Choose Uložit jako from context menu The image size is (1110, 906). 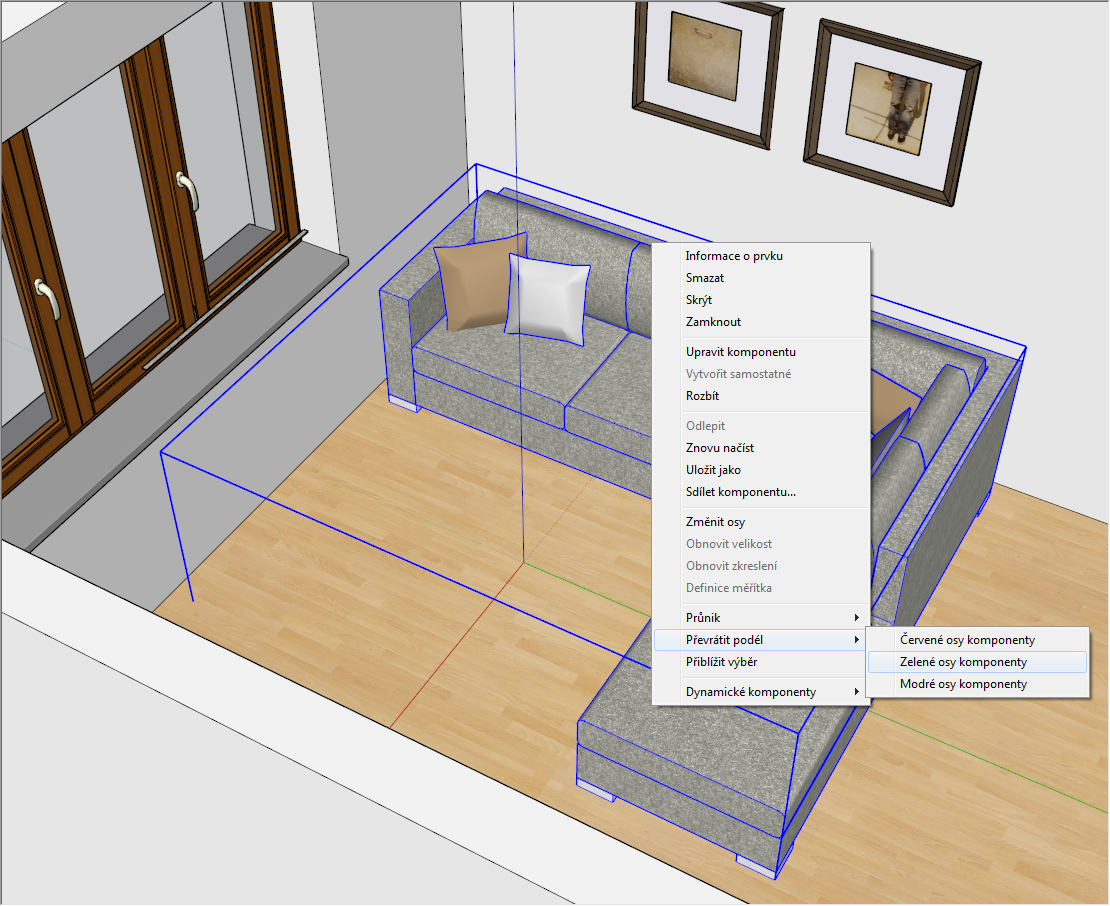[x=713, y=470]
